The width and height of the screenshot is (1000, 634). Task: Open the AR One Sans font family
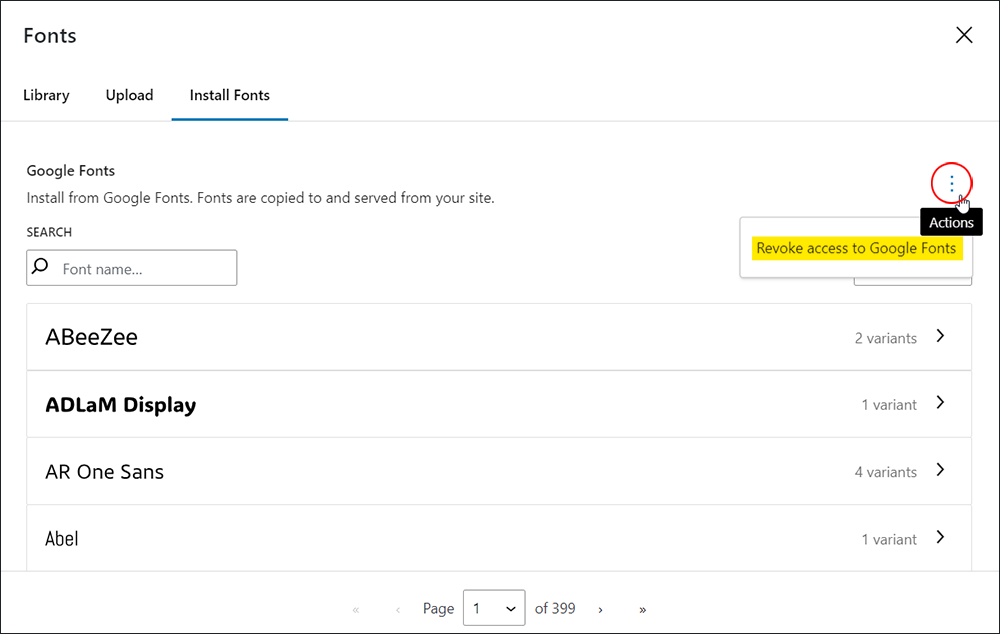coord(499,471)
